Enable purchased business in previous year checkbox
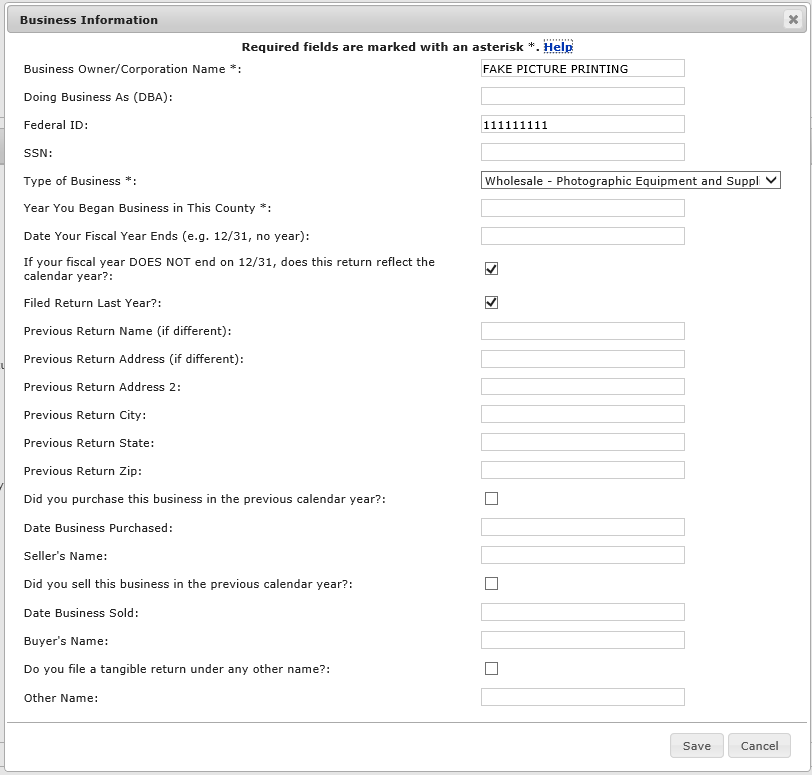812x775 pixels. click(491, 499)
